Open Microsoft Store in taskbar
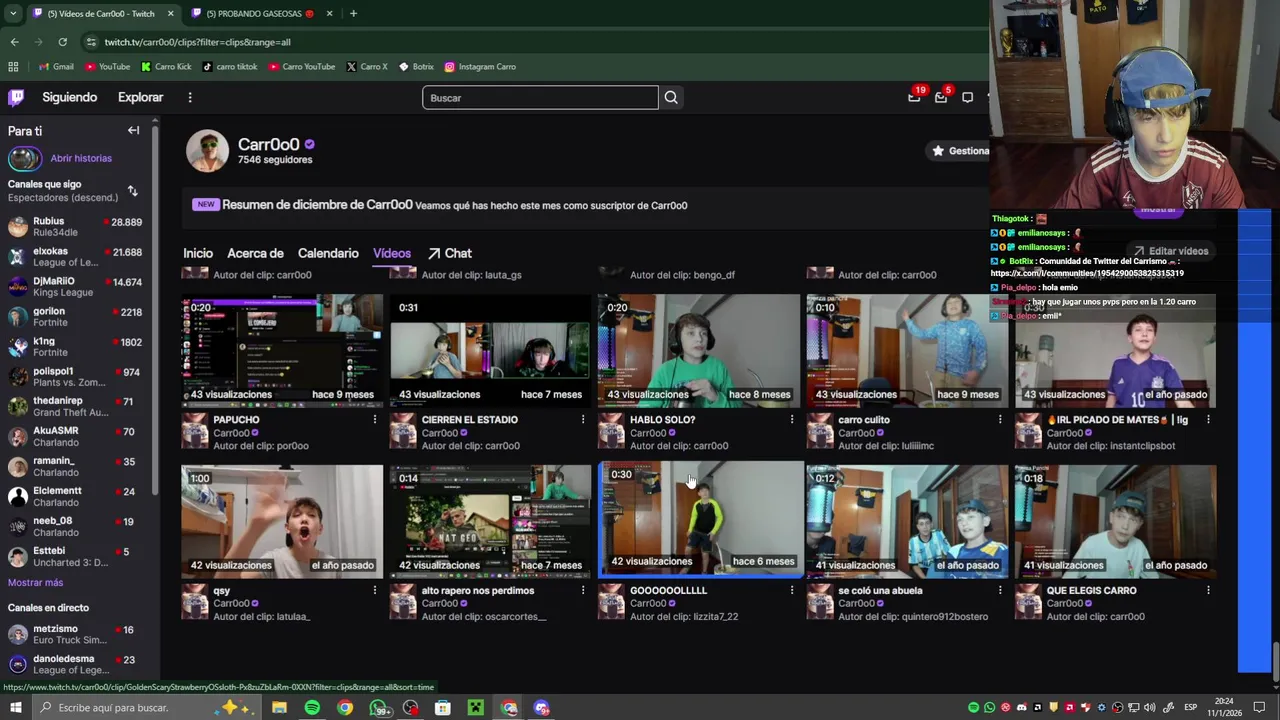Screen dimensions: 1280x720 coord(443,708)
